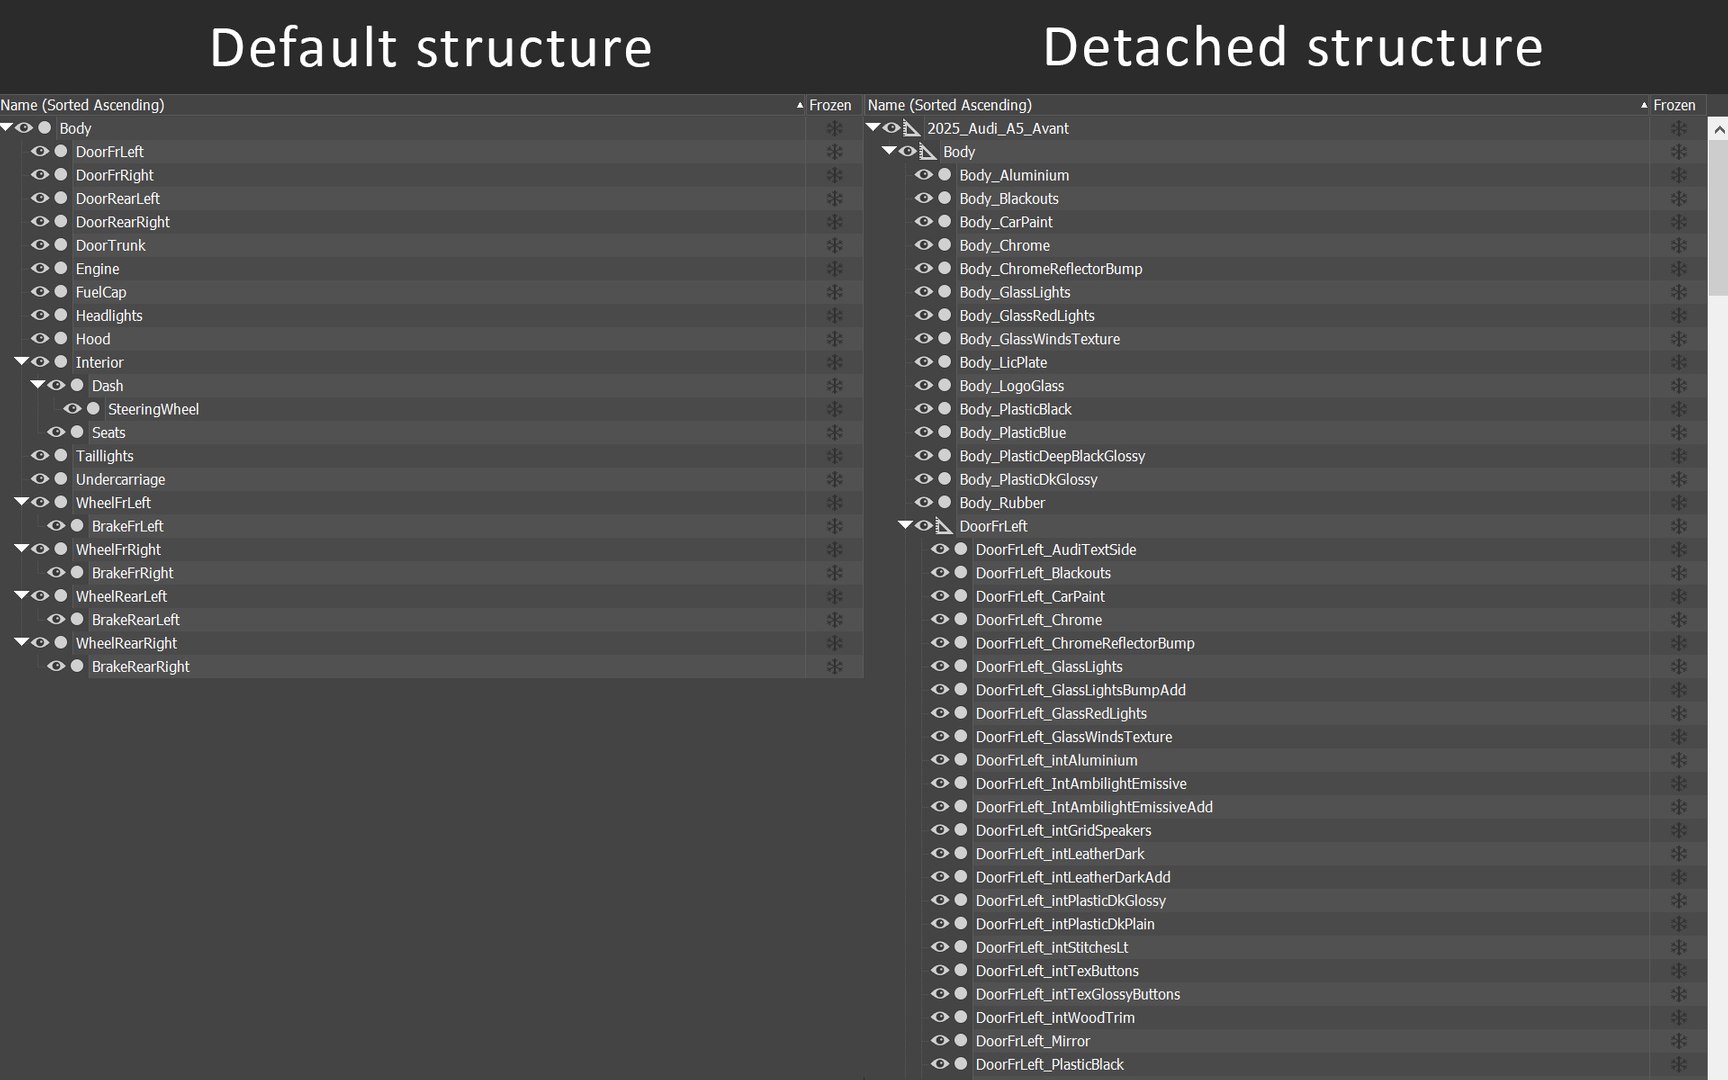The image size is (1728, 1080).
Task: Click the helper icon next to 2025_Audi_A5_Avant
Action: [x=911, y=128]
